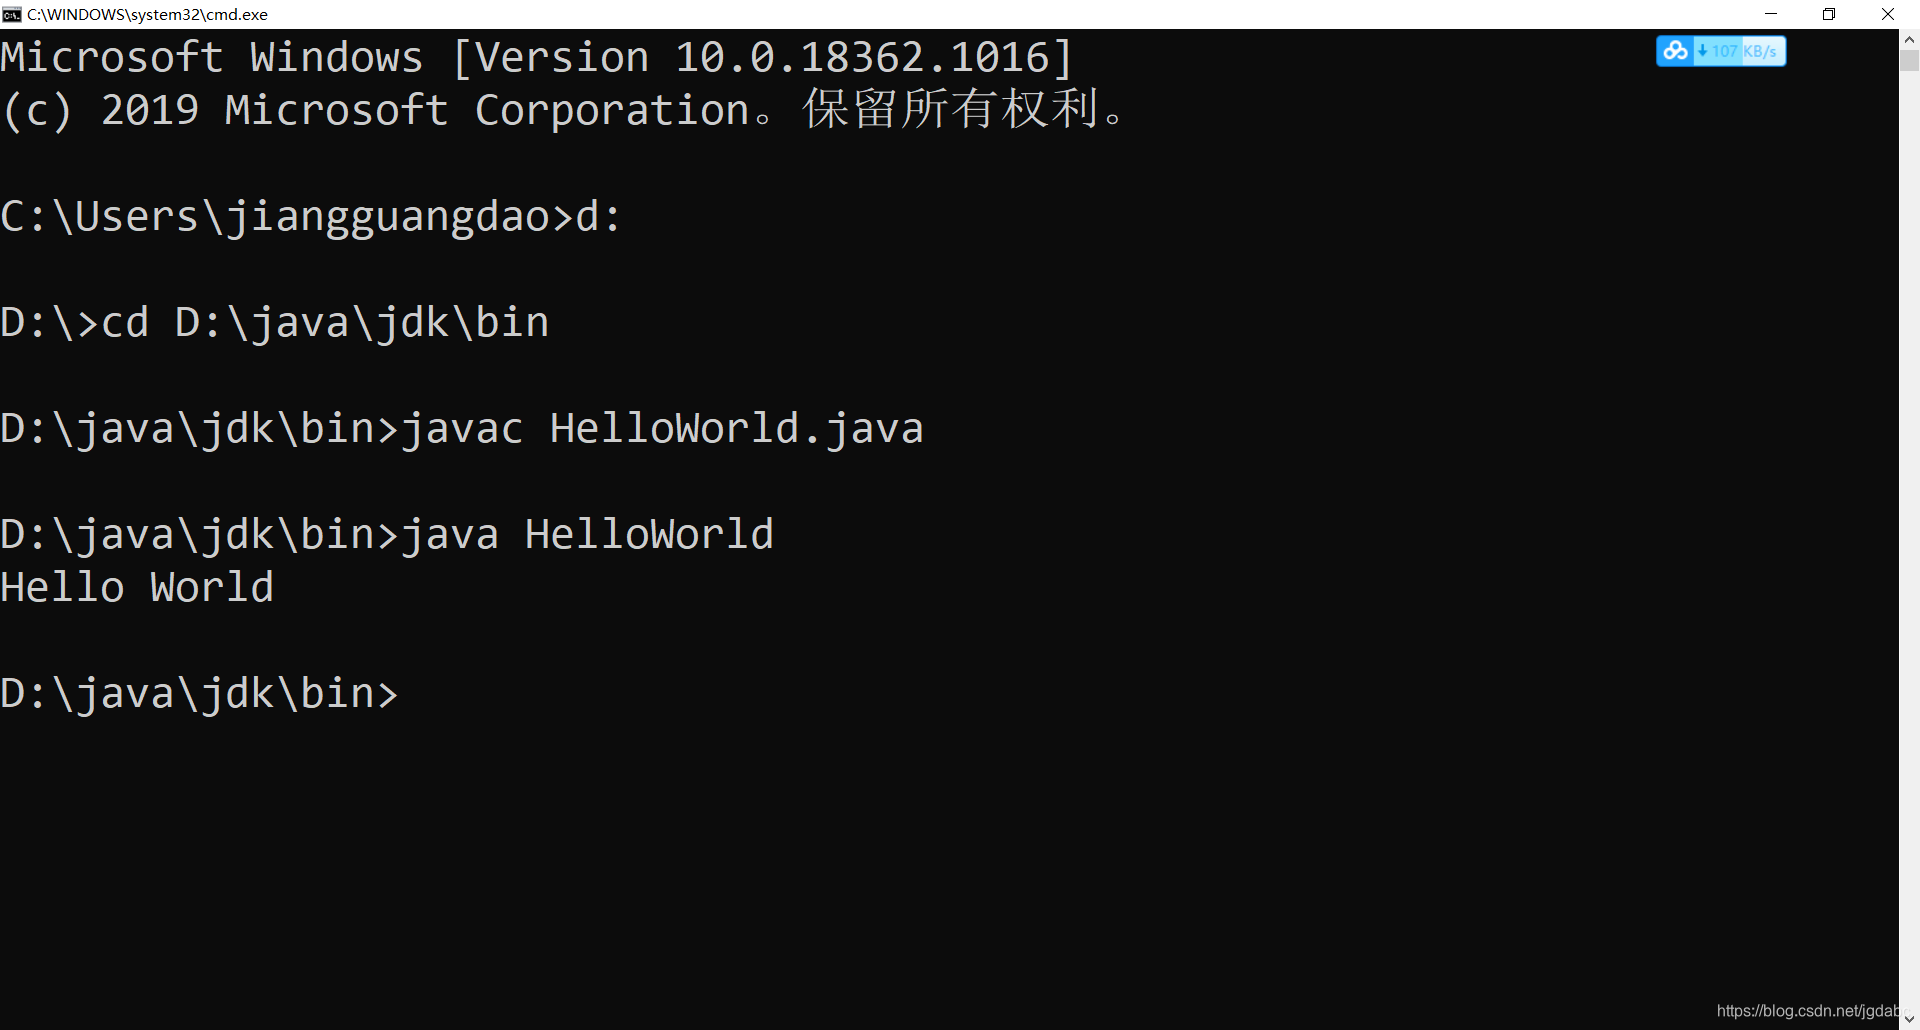Click the 107 KB/s speed readout
This screenshot has width=1920, height=1030.
tap(1744, 51)
